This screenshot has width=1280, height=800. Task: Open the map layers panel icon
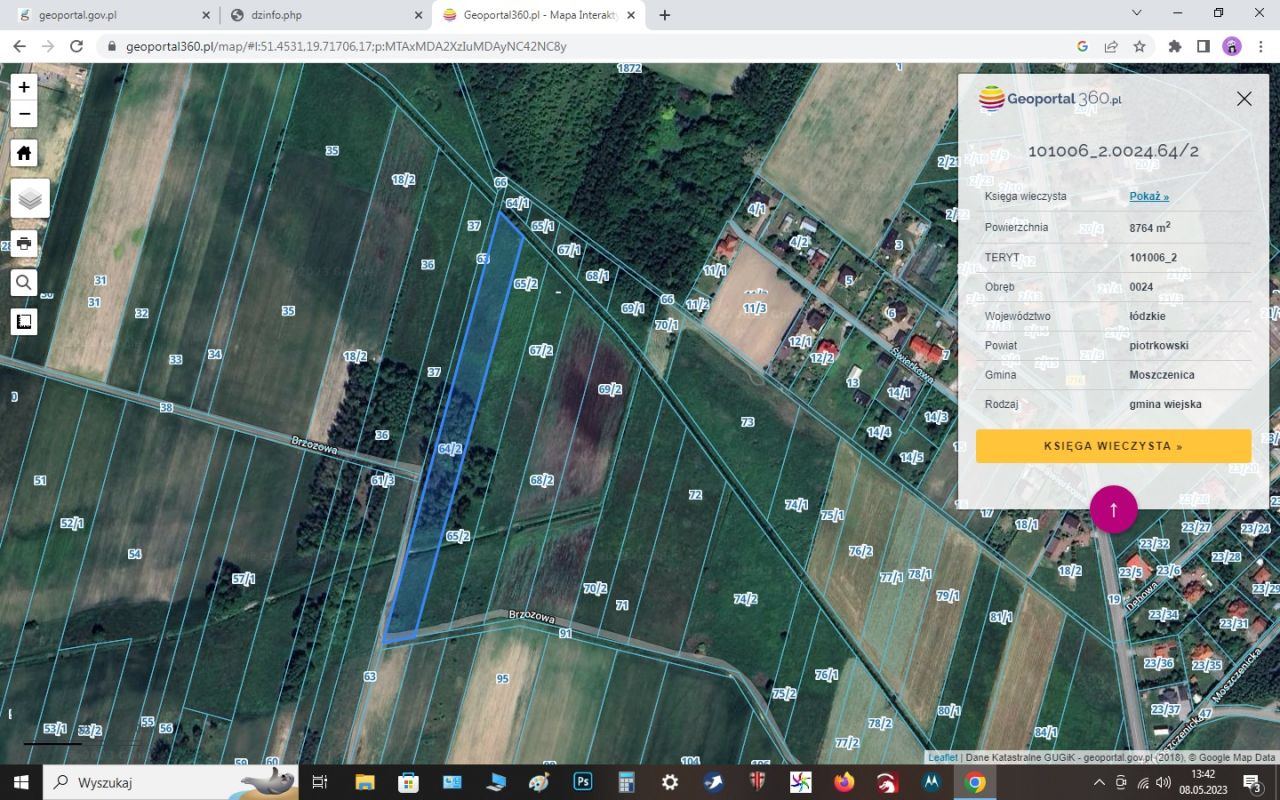coord(27,197)
